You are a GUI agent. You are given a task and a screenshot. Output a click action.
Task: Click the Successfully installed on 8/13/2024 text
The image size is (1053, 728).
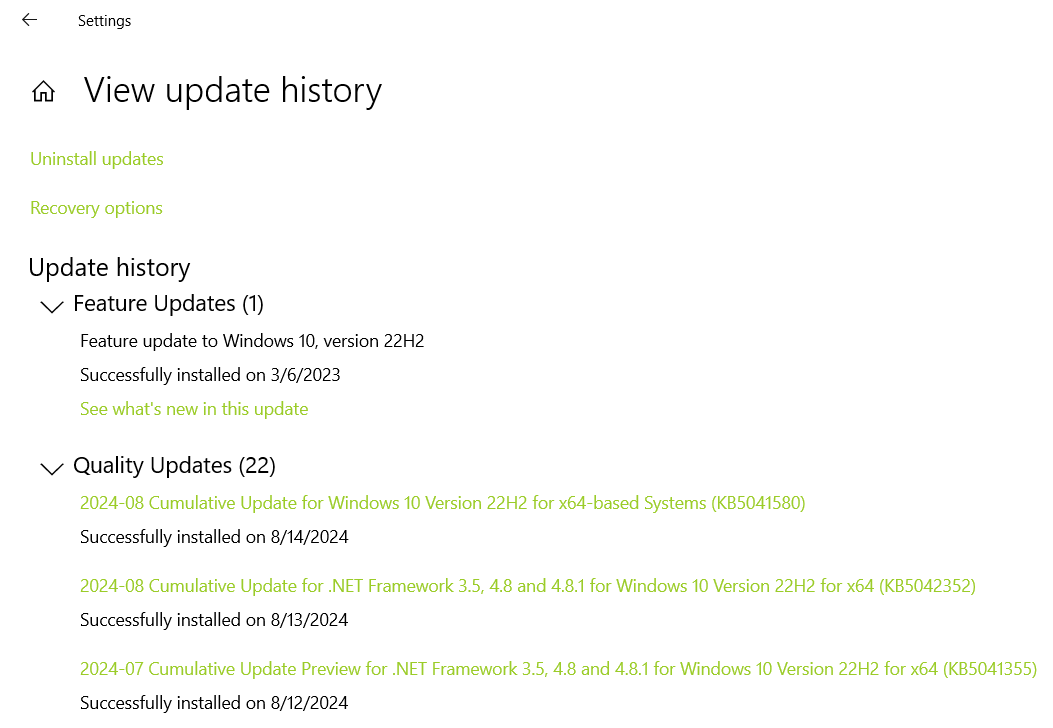[214, 620]
